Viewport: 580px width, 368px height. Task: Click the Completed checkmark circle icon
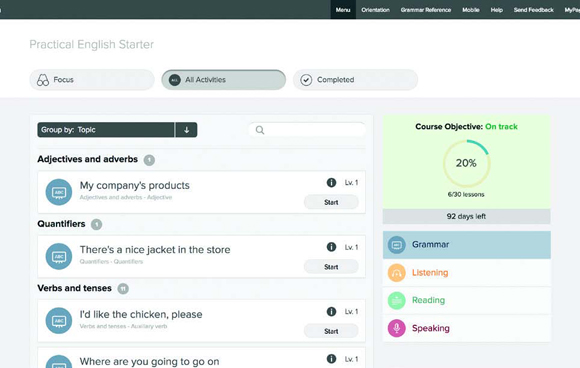[306, 80]
